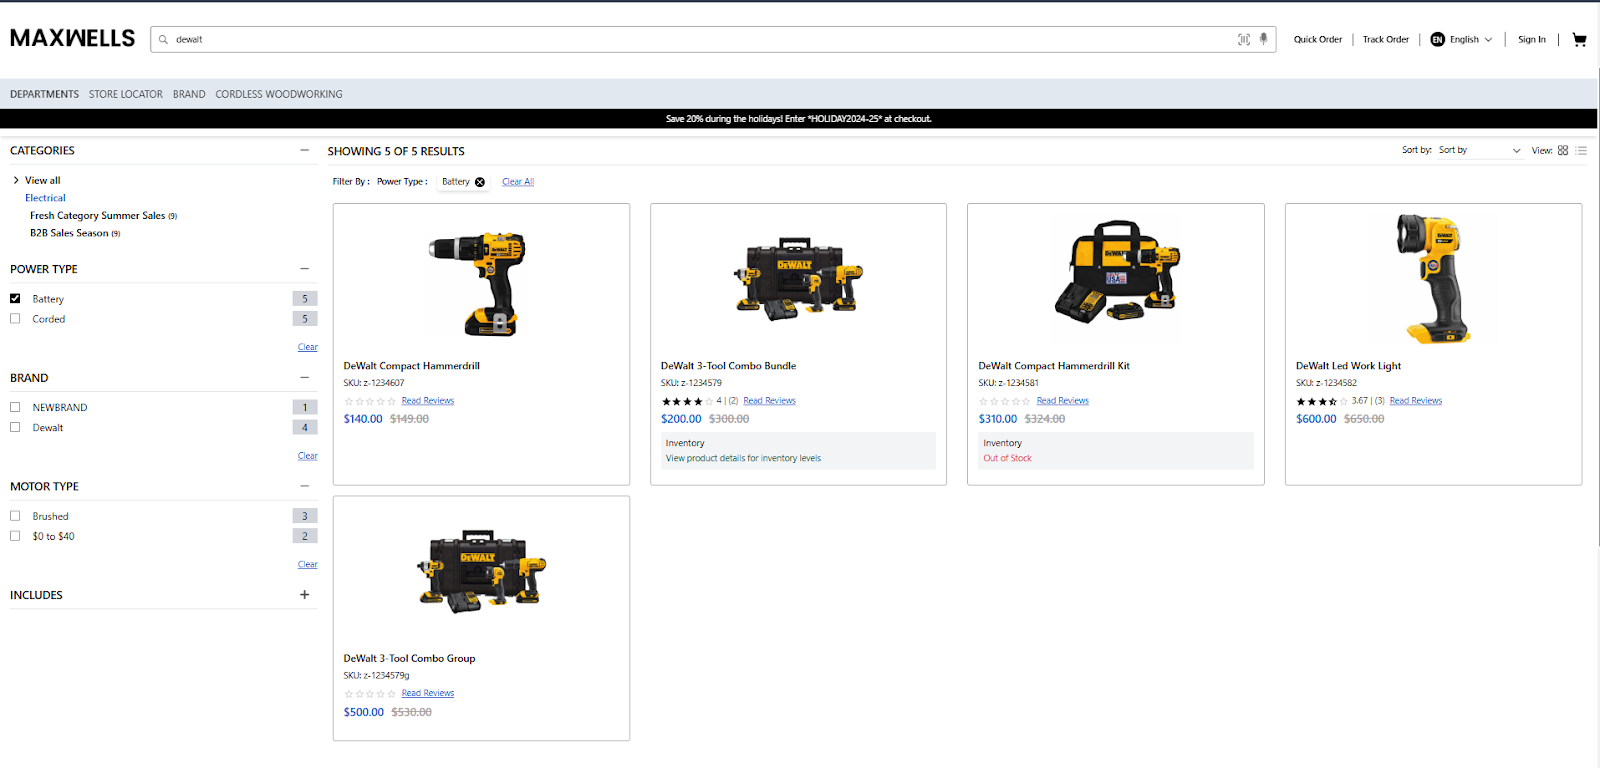Clear the Motor Type filters
The height and width of the screenshot is (768, 1600).
[x=308, y=565]
